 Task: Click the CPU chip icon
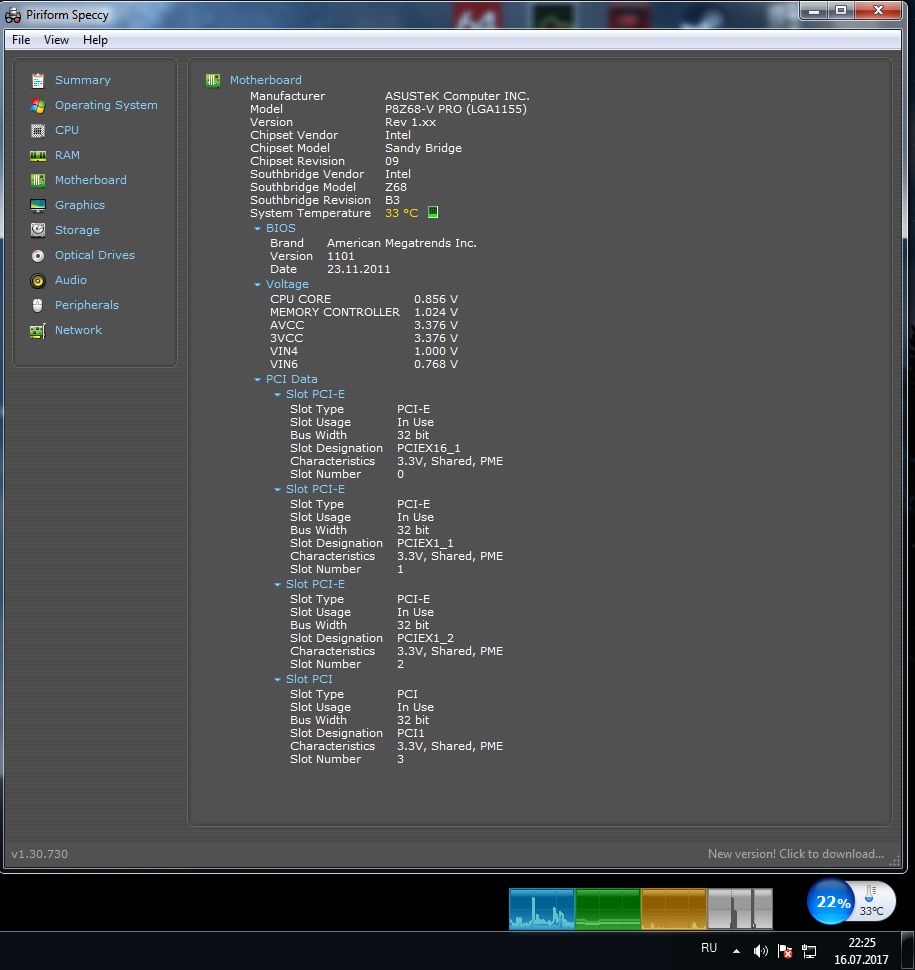pos(38,131)
